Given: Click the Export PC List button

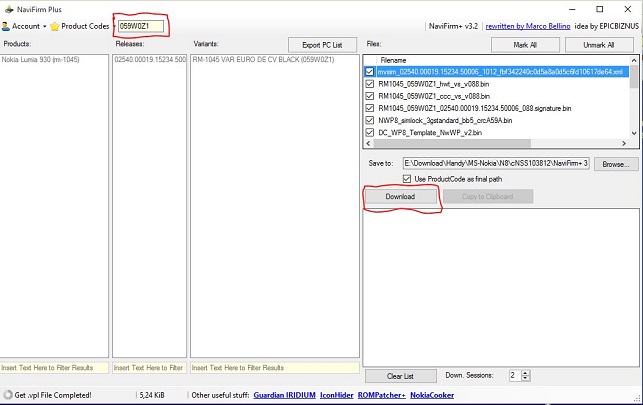Looking at the screenshot, I should 322,45.
